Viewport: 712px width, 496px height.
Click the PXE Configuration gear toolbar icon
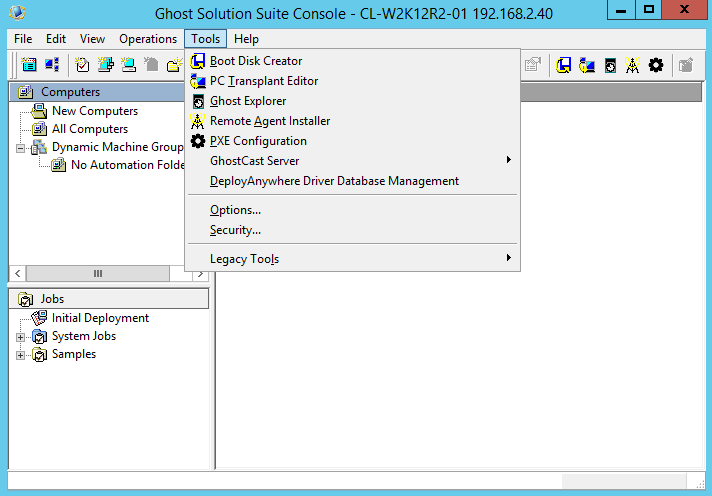pos(656,65)
